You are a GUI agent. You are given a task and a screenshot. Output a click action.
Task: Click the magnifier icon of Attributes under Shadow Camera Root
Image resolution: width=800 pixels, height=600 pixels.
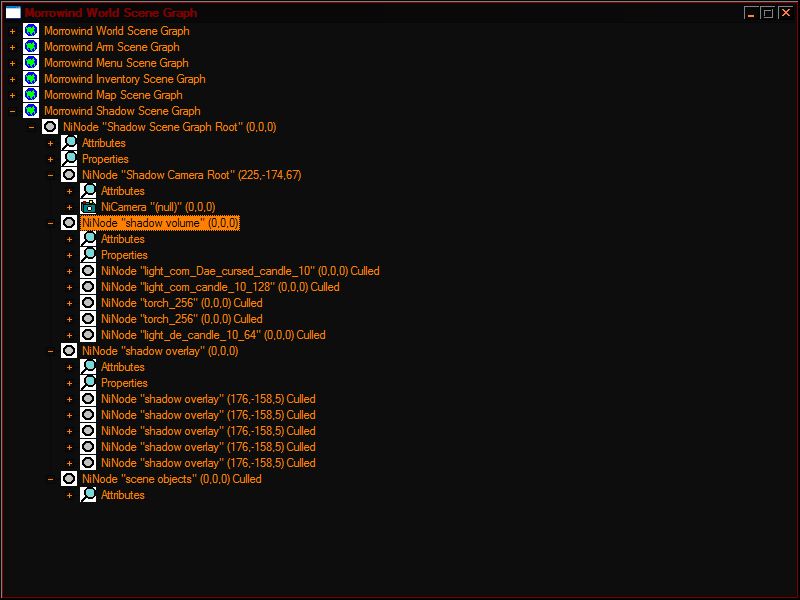(88, 191)
